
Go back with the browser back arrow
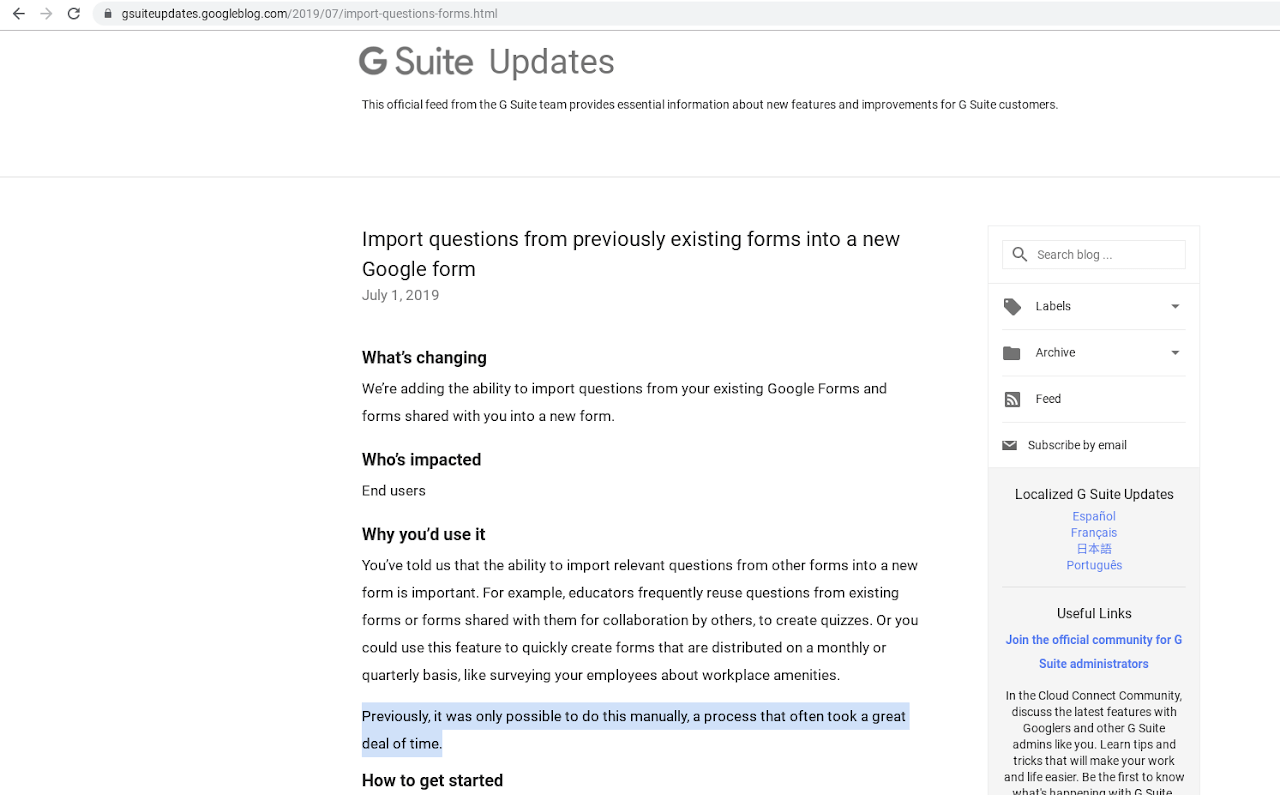point(18,14)
